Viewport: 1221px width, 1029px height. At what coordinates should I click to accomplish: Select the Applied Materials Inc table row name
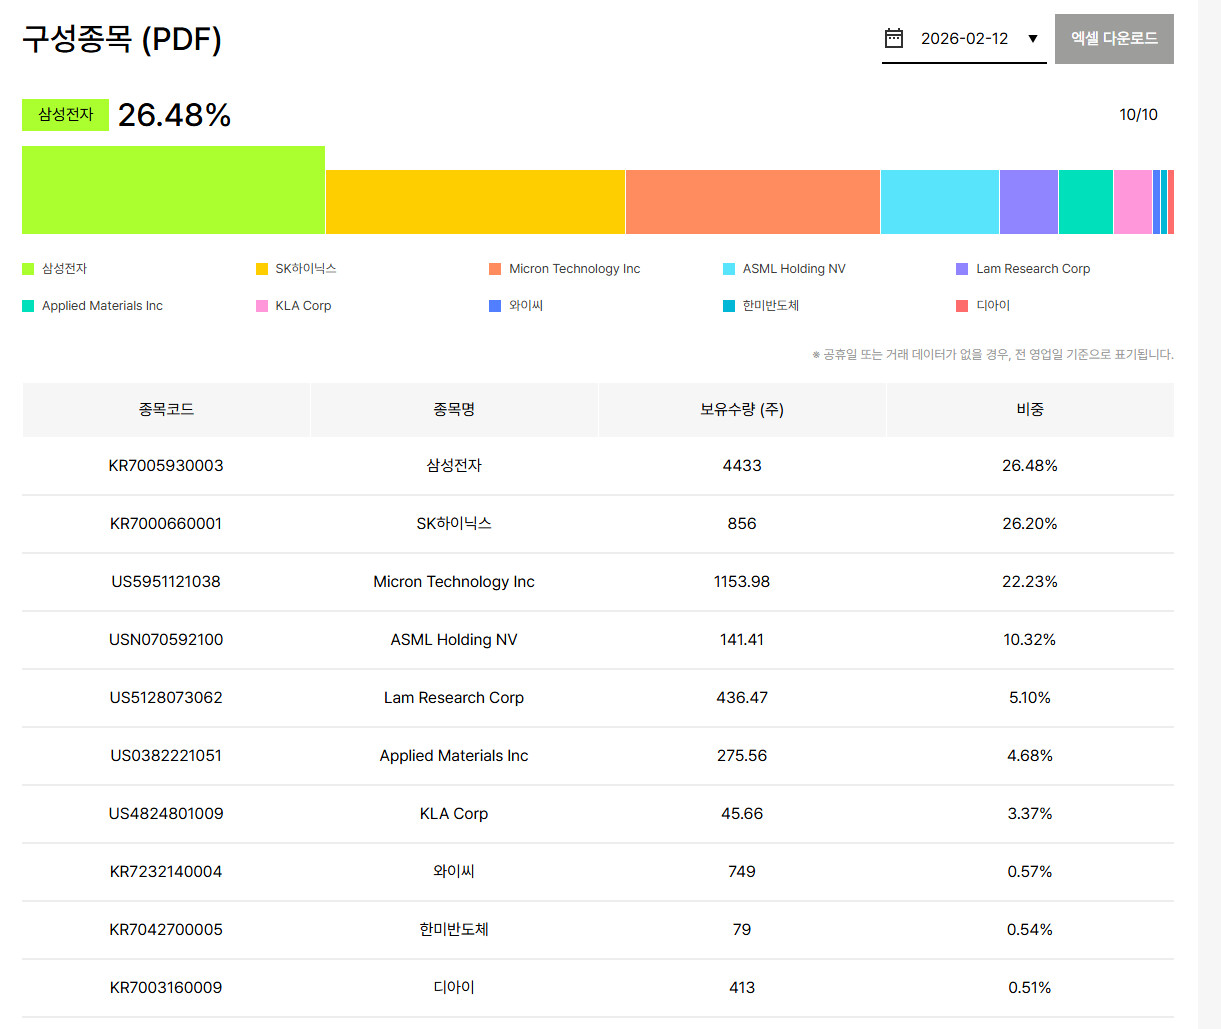click(x=454, y=756)
